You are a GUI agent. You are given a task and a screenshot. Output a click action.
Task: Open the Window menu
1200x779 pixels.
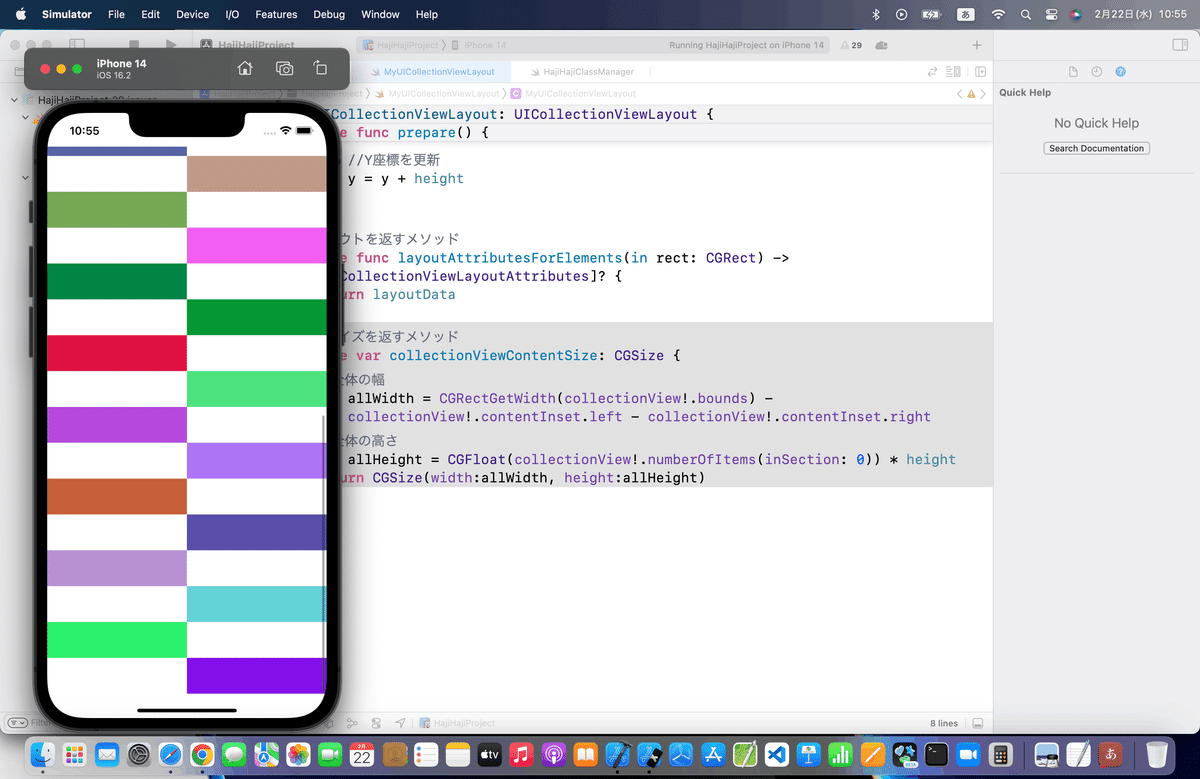coord(380,14)
